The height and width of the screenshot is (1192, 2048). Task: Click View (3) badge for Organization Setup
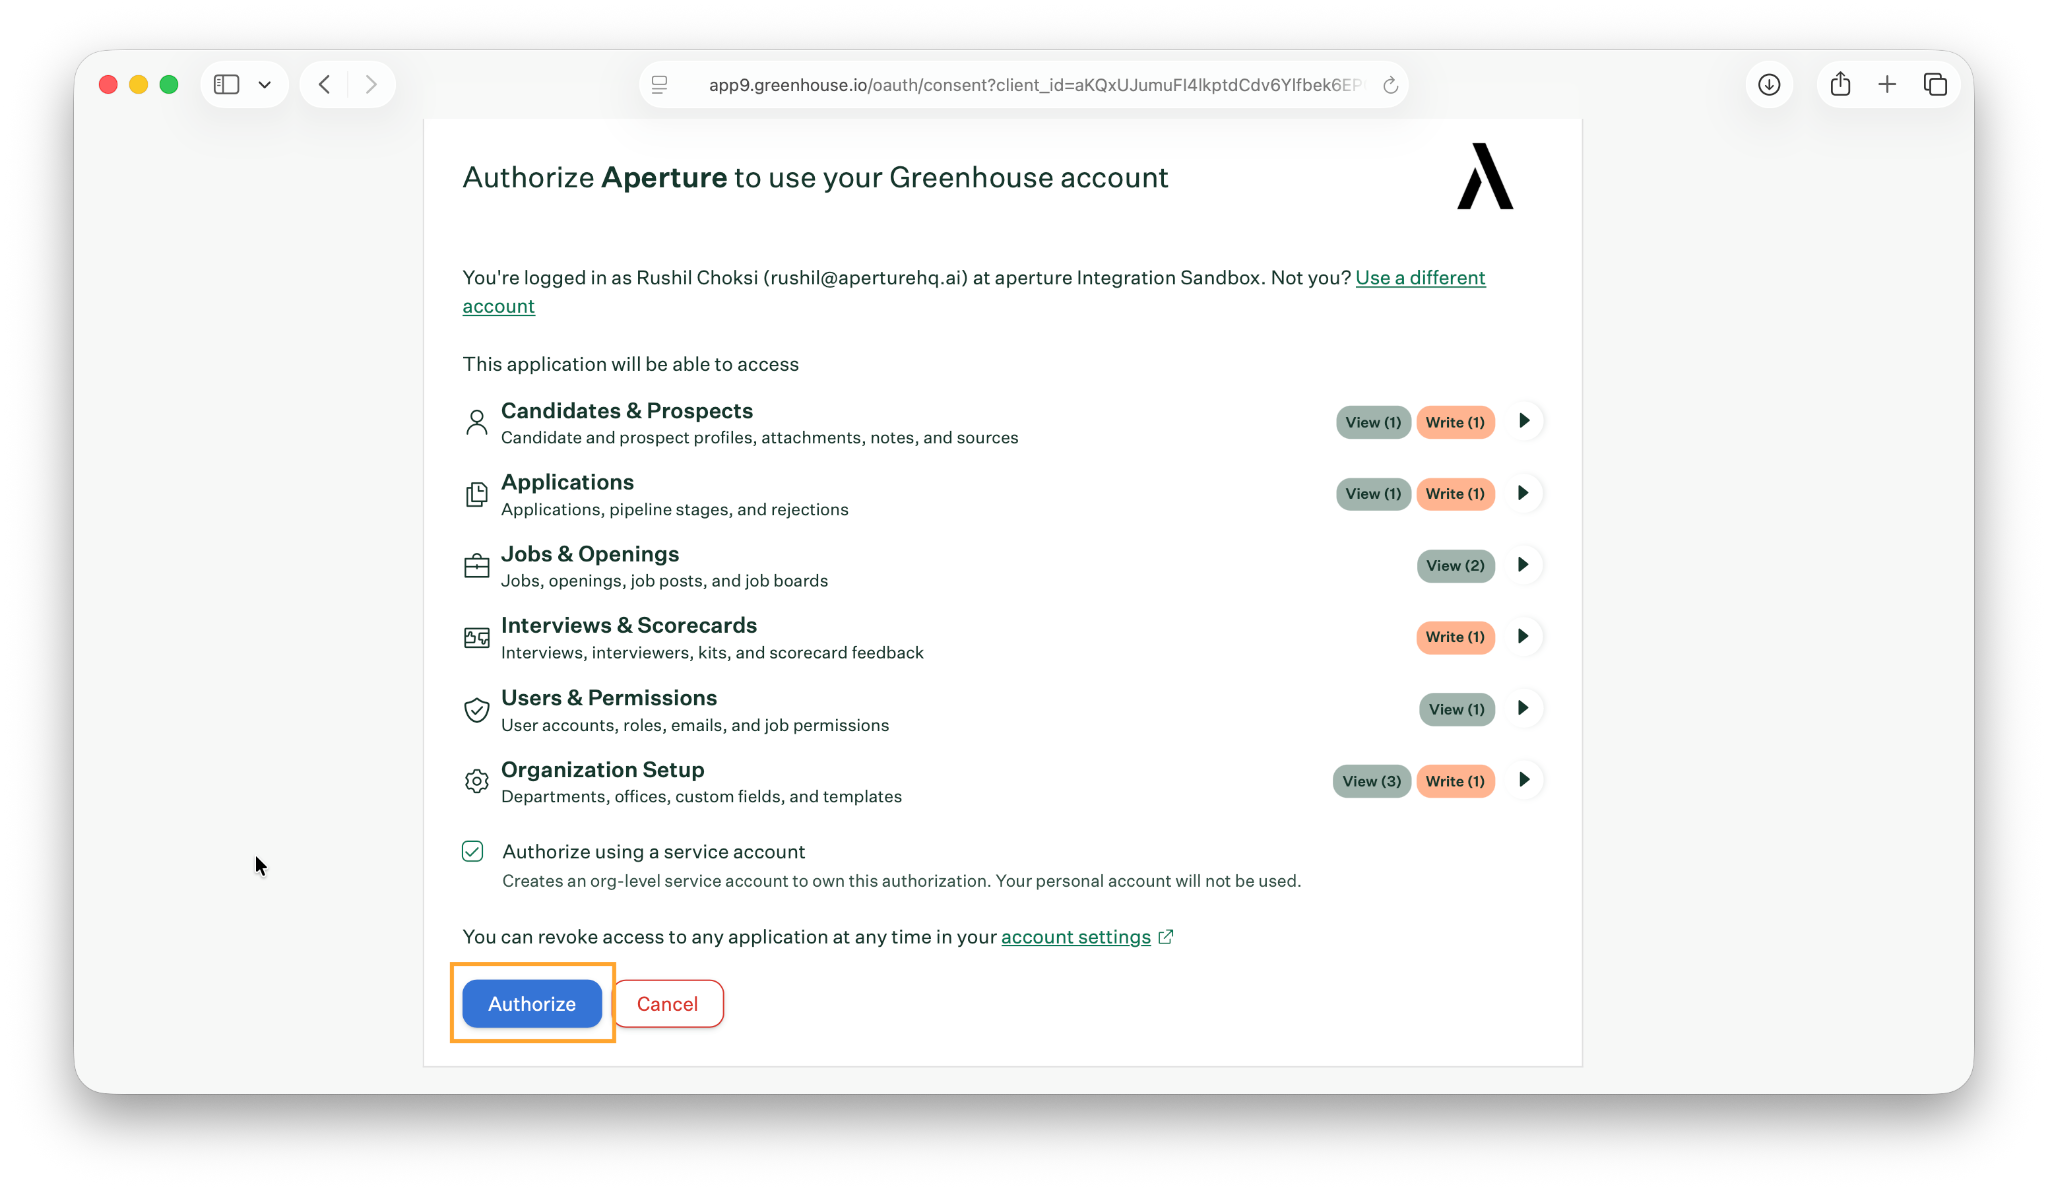tap(1371, 781)
